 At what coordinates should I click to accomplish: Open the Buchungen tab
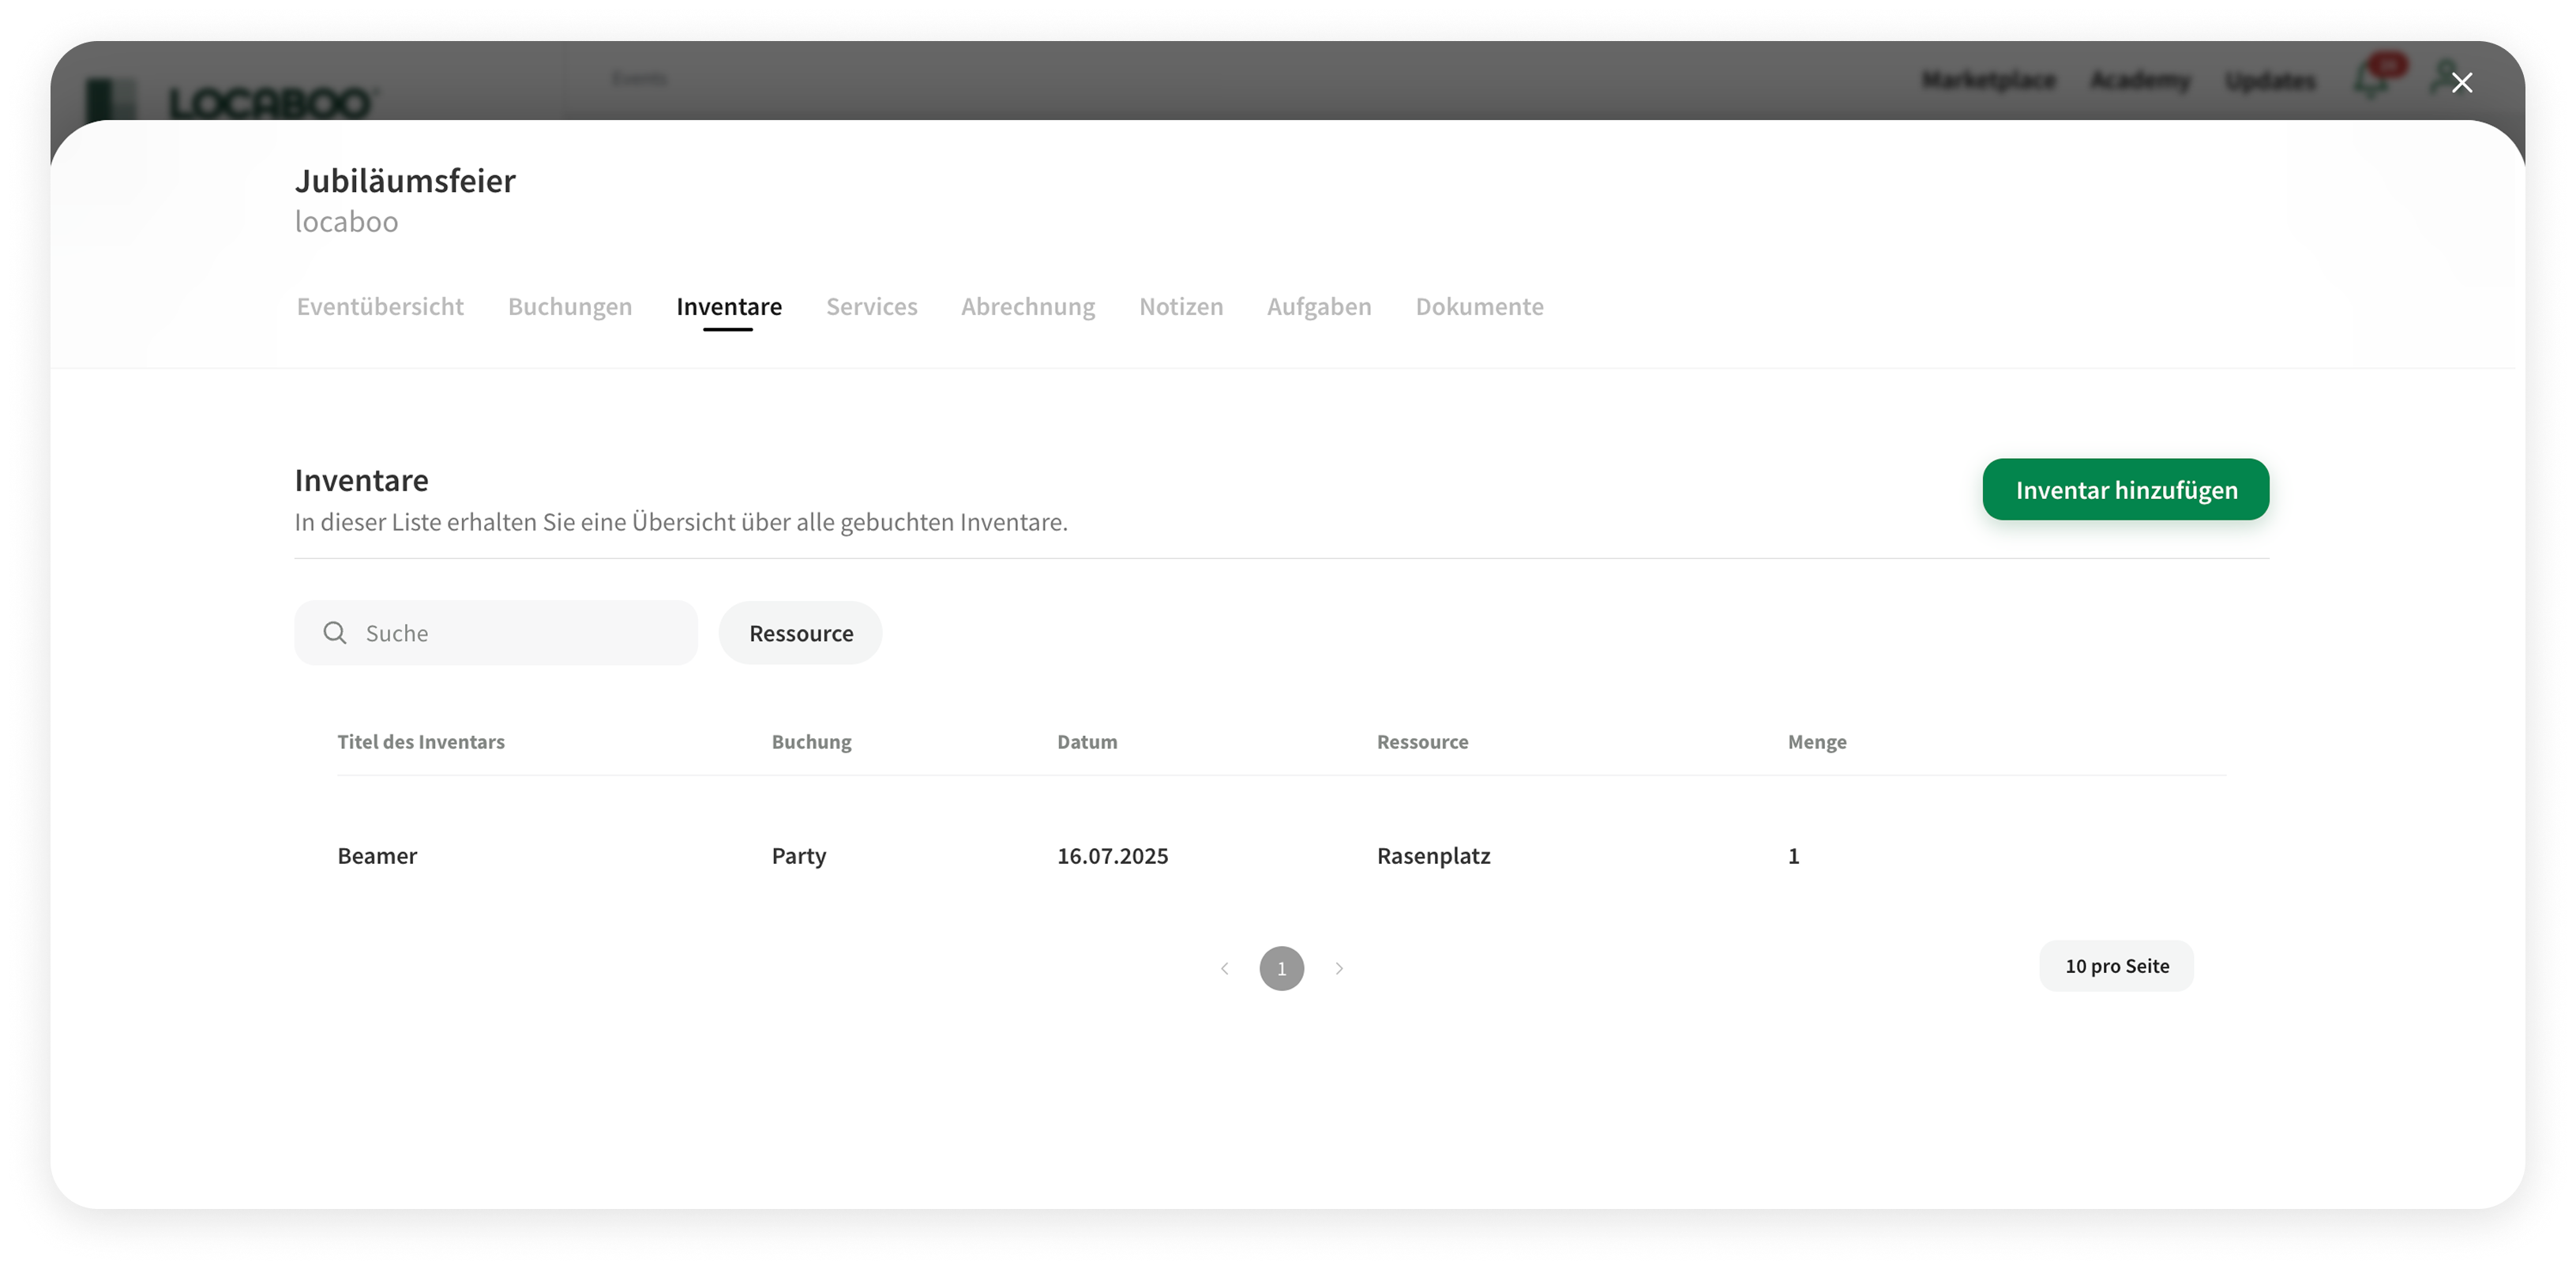click(570, 306)
